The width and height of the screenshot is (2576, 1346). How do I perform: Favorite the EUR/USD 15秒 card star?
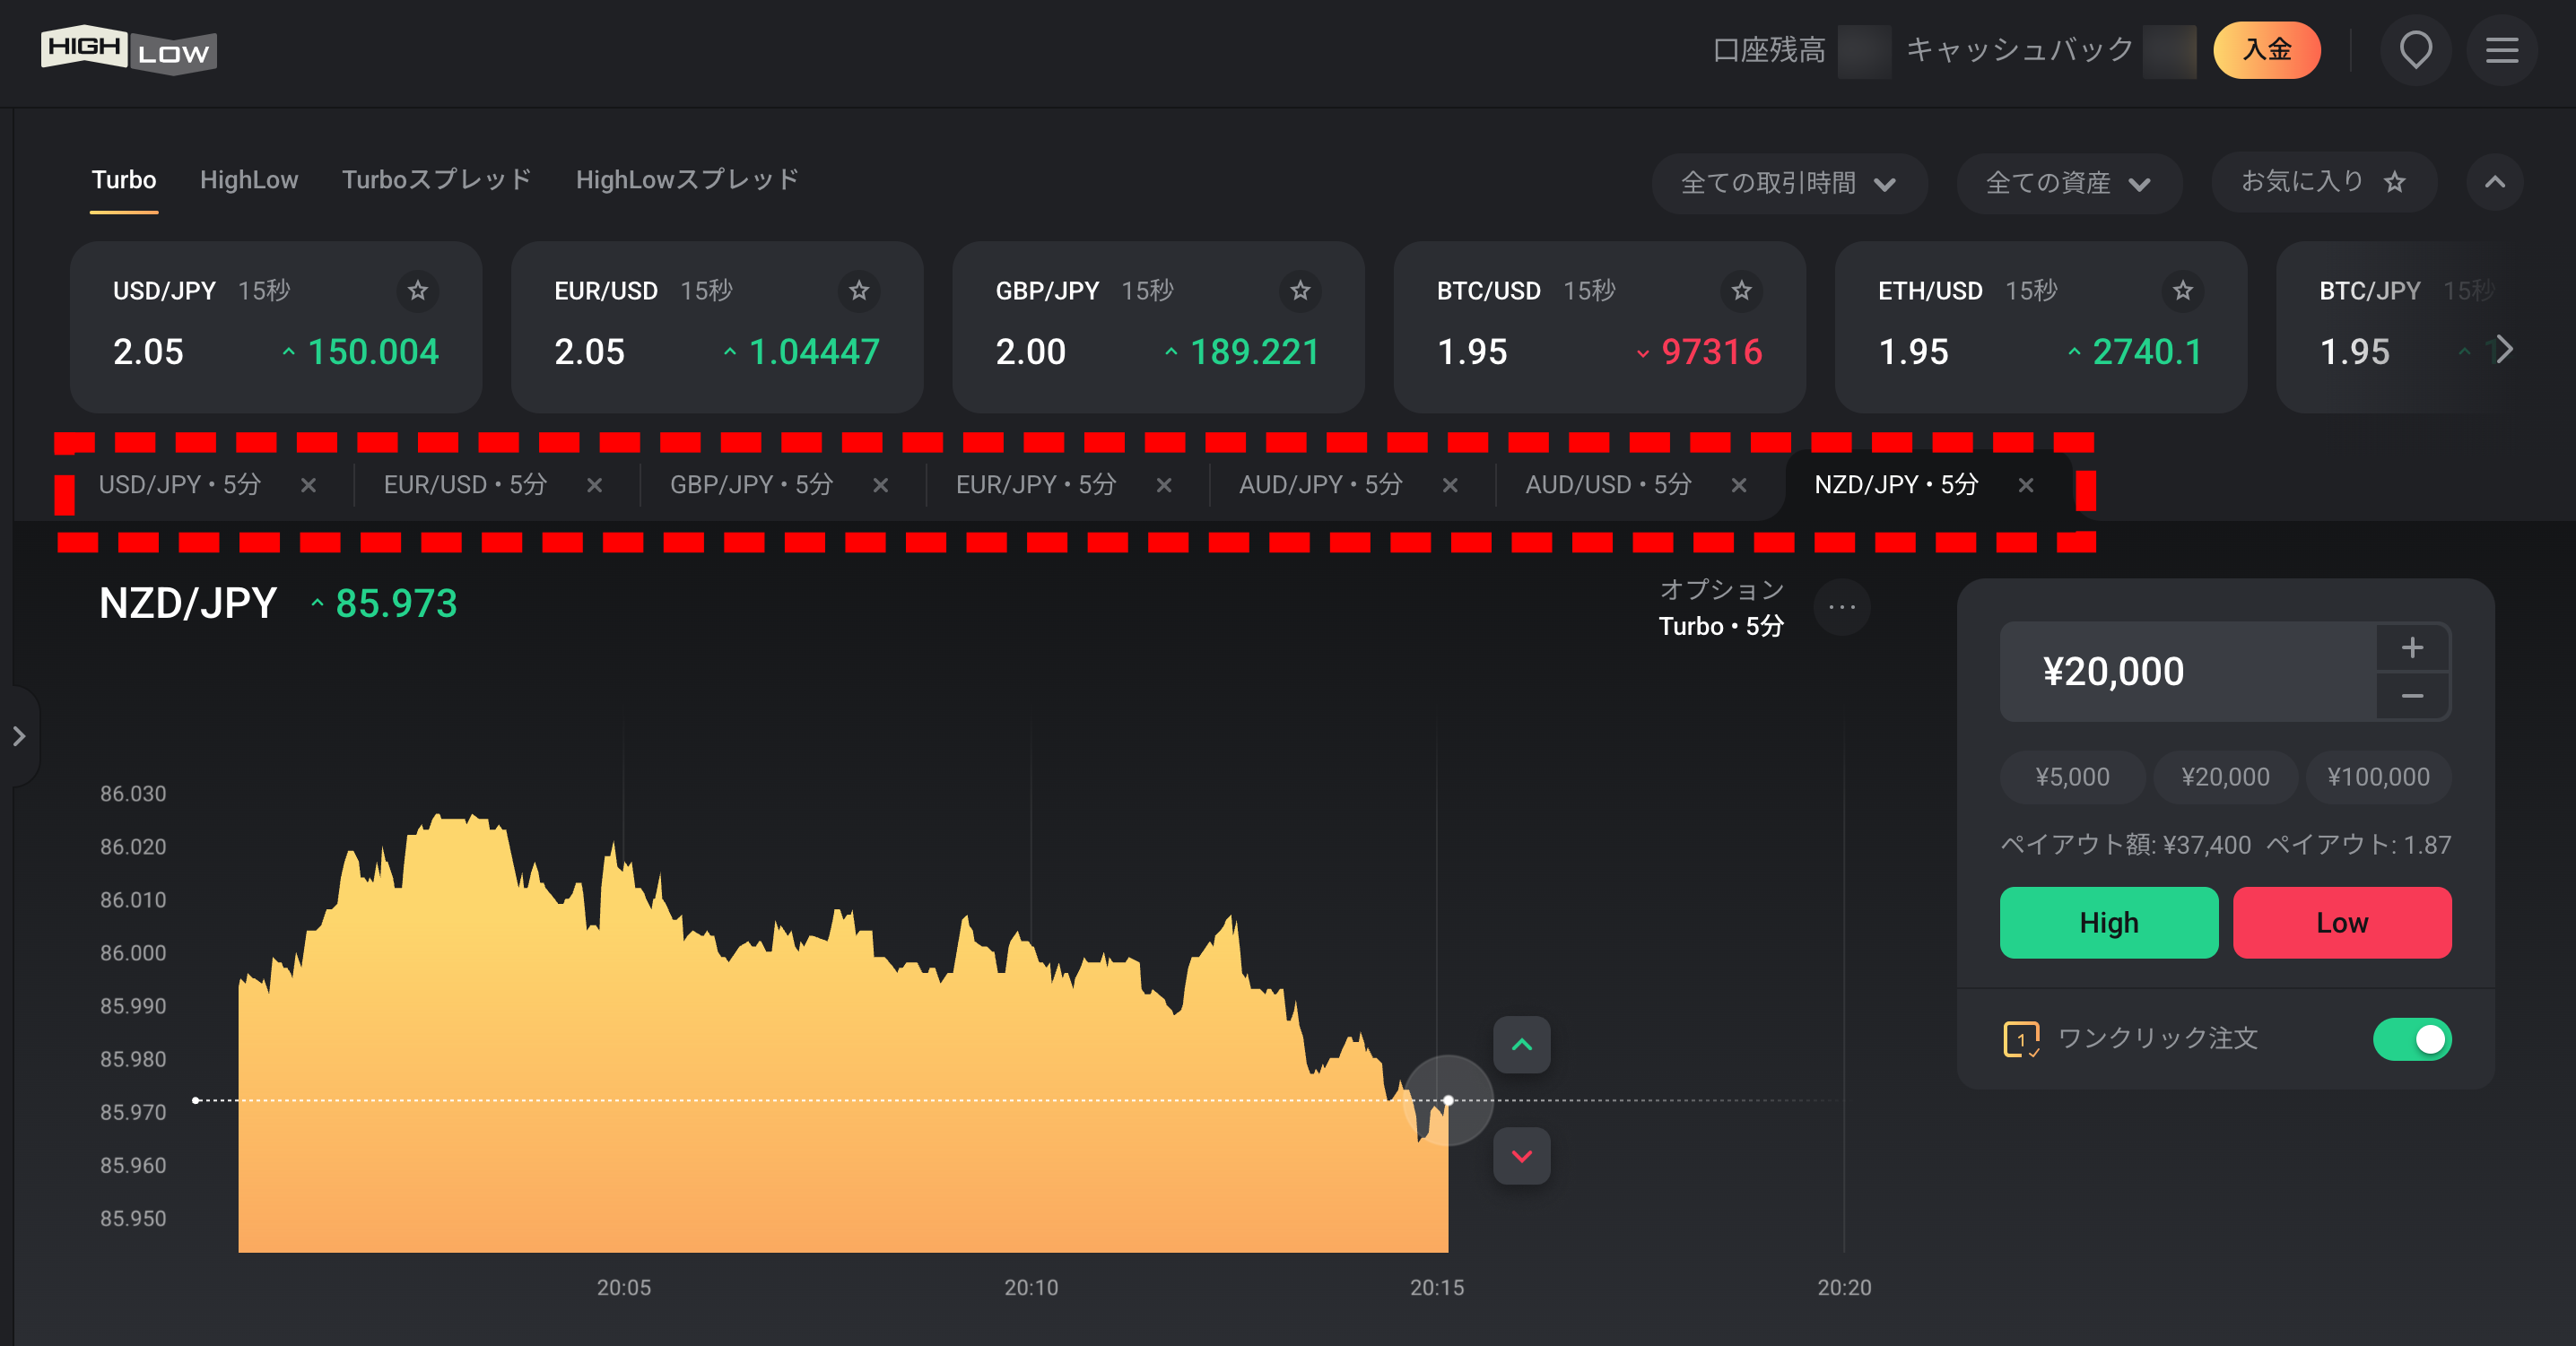point(858,291)
